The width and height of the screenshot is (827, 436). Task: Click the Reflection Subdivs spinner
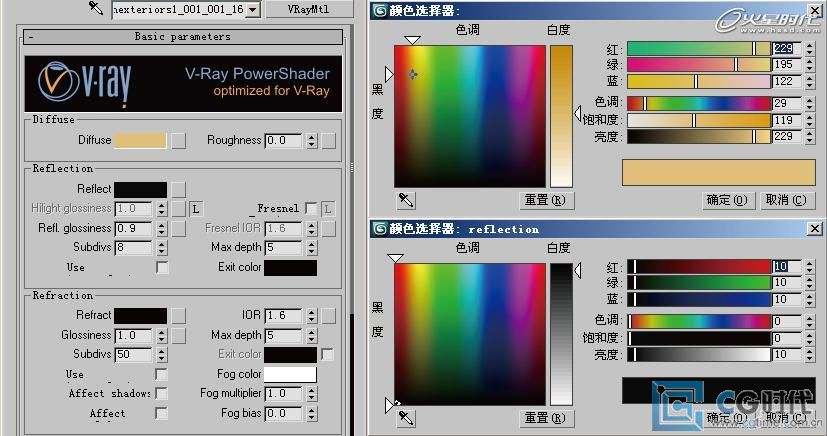click(162, 248)
